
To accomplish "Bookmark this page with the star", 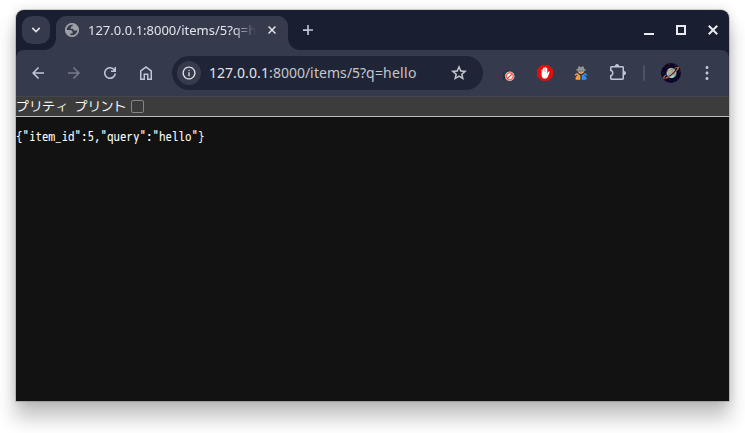I will tap(458, 73).
